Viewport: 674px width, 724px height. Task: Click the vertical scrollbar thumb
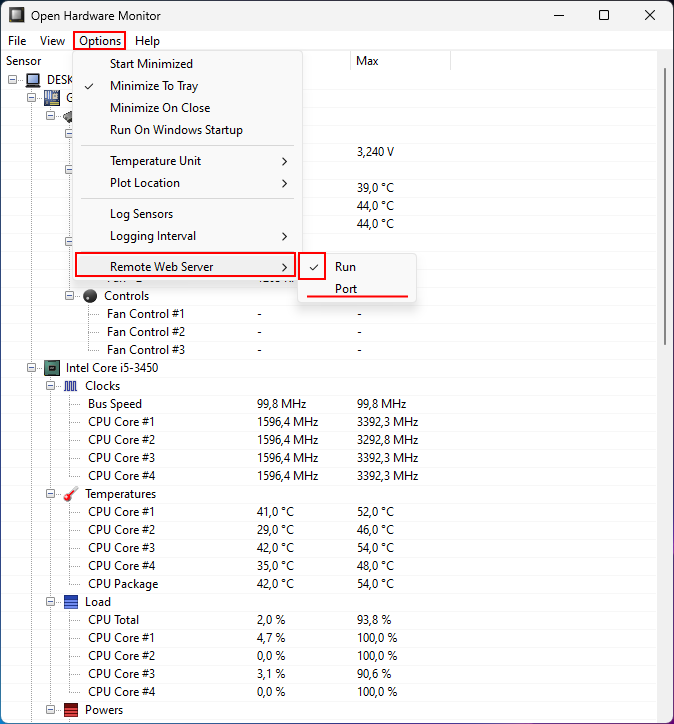coord(665,206)
